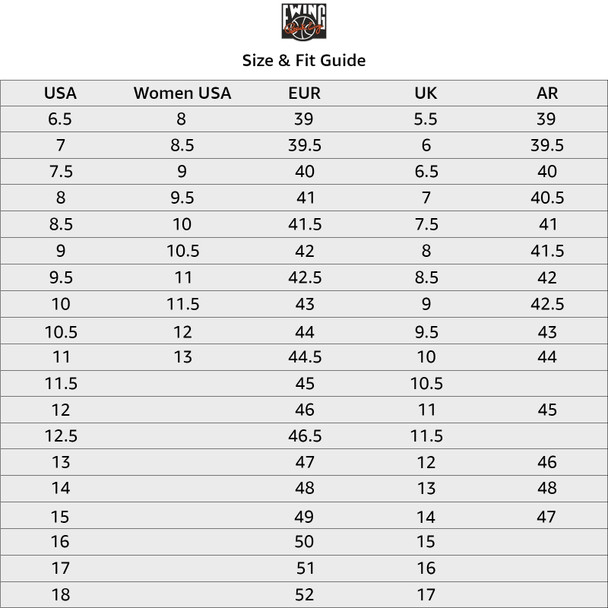The height and width of the screenshot is (608, 608).
Task: Select EUR size 52 cell
Action: [304, 594]
